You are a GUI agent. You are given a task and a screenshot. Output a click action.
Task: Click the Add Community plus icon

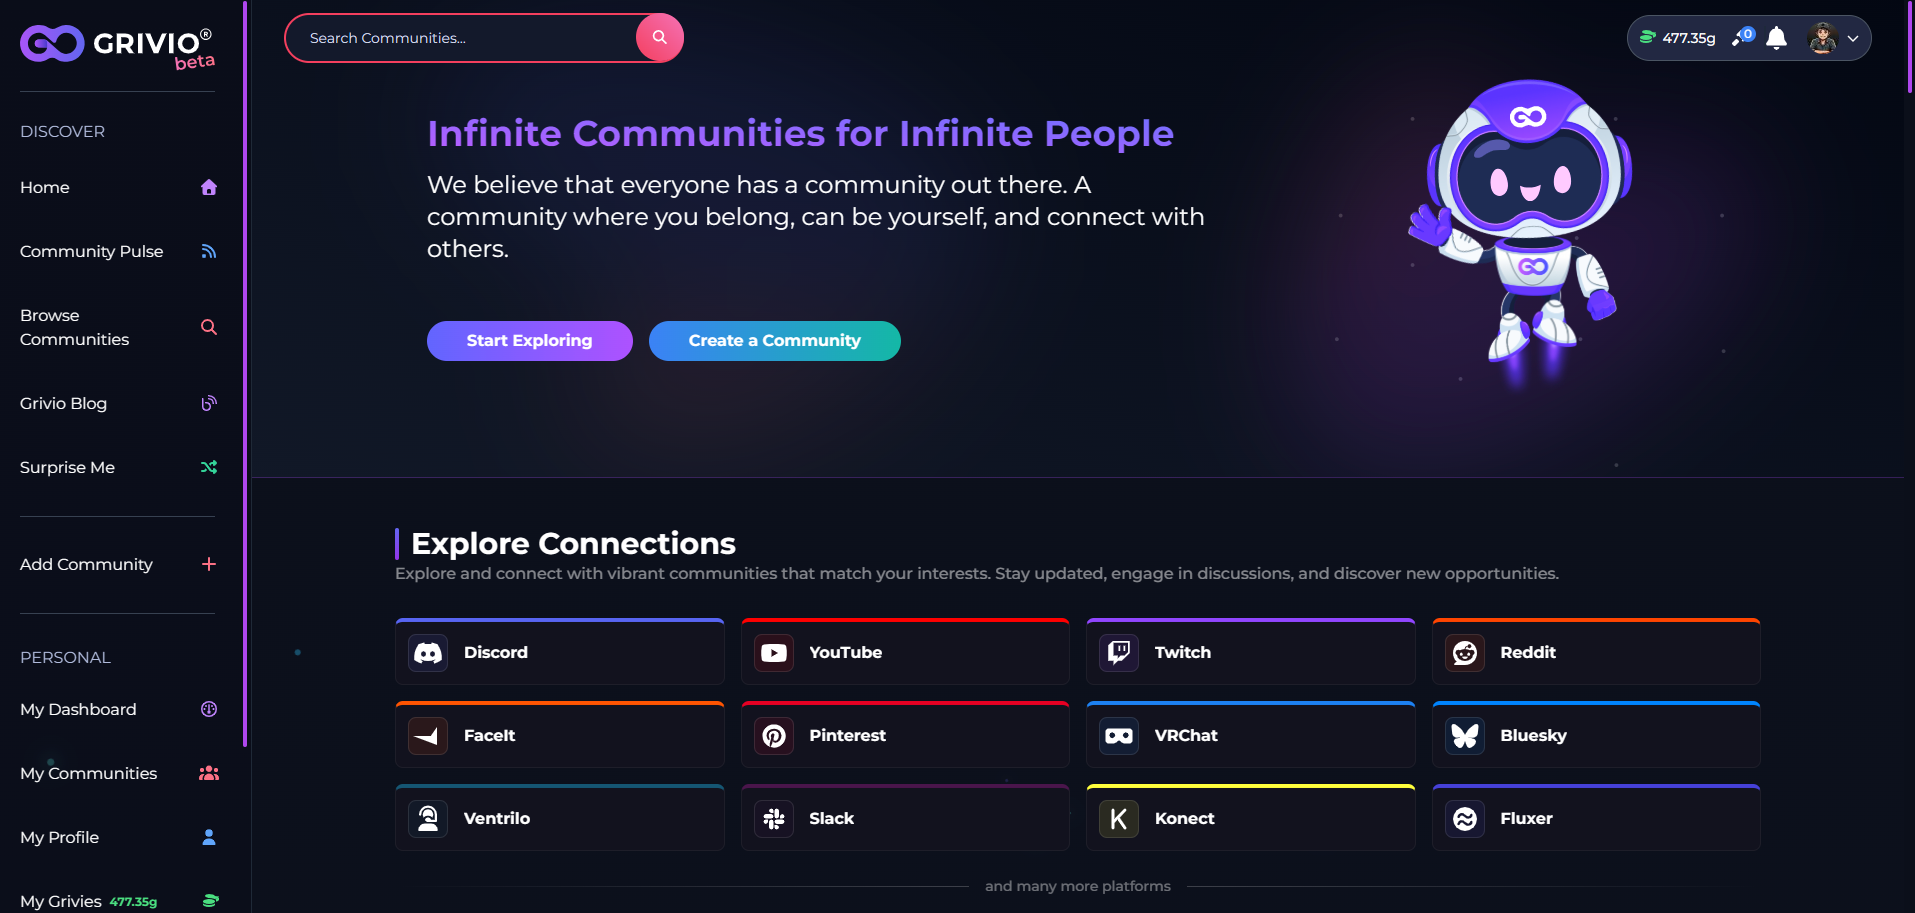209,564
